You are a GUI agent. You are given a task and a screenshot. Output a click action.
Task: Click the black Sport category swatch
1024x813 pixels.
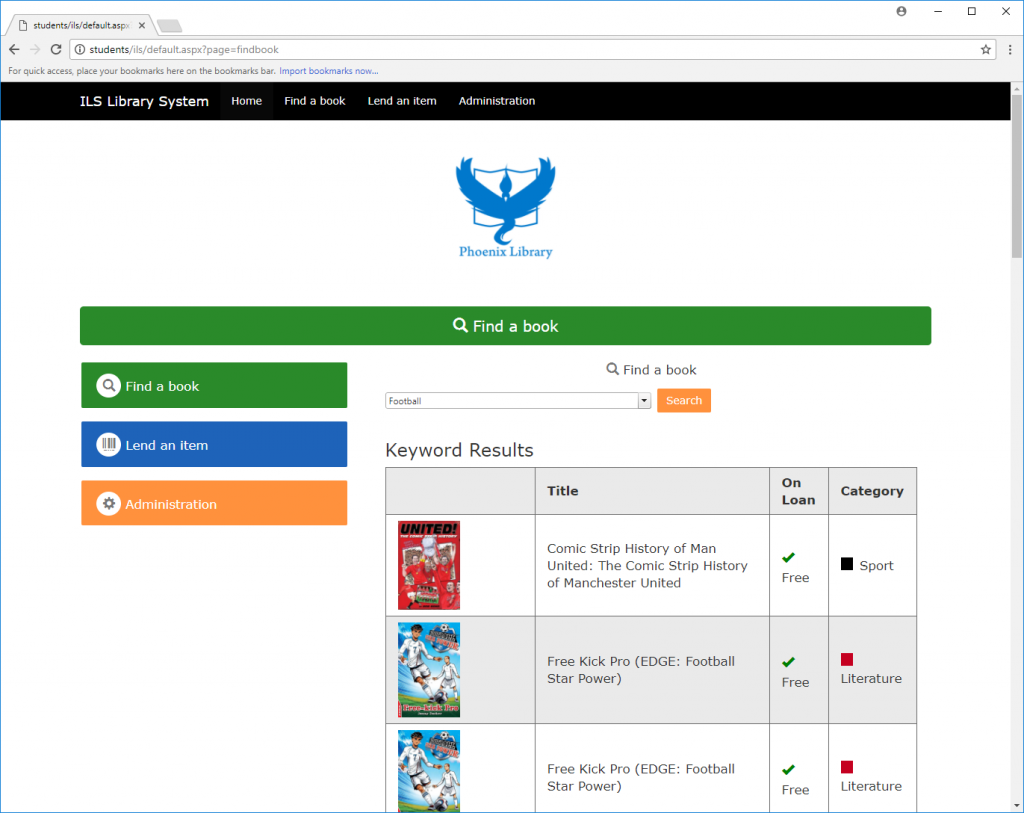(846, 564)
